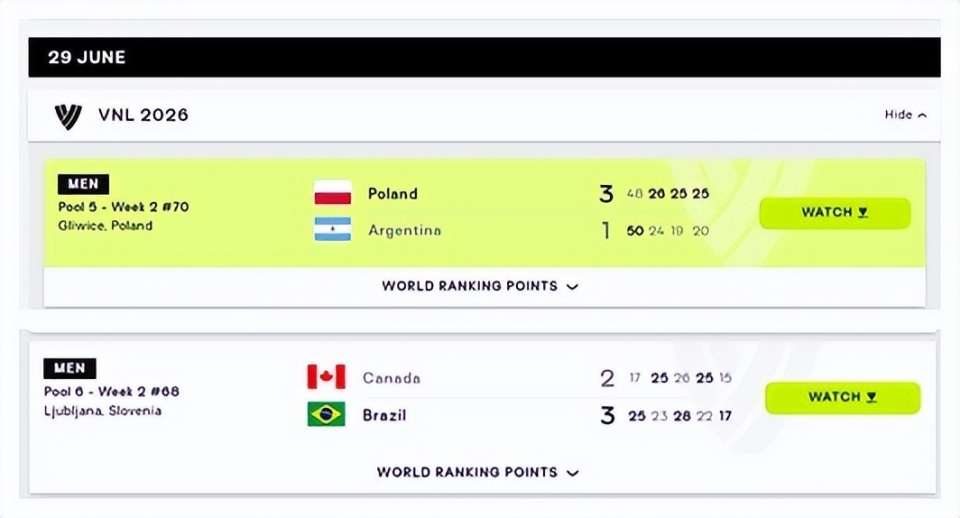Open the Poland team link
This screenshot has height=518, width=960.
[392, 193]
